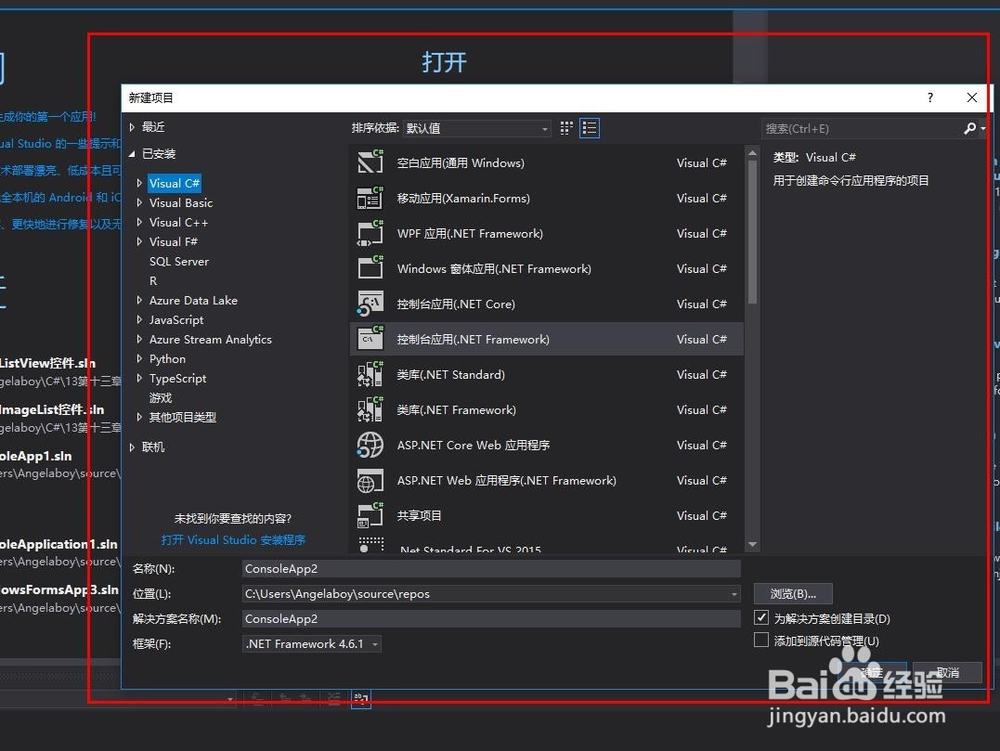This screenshot has height=751, width=1000.
Task: Select the shared project (共享项目) template icon
Action: pyautogui.click(x=370, y=515)
